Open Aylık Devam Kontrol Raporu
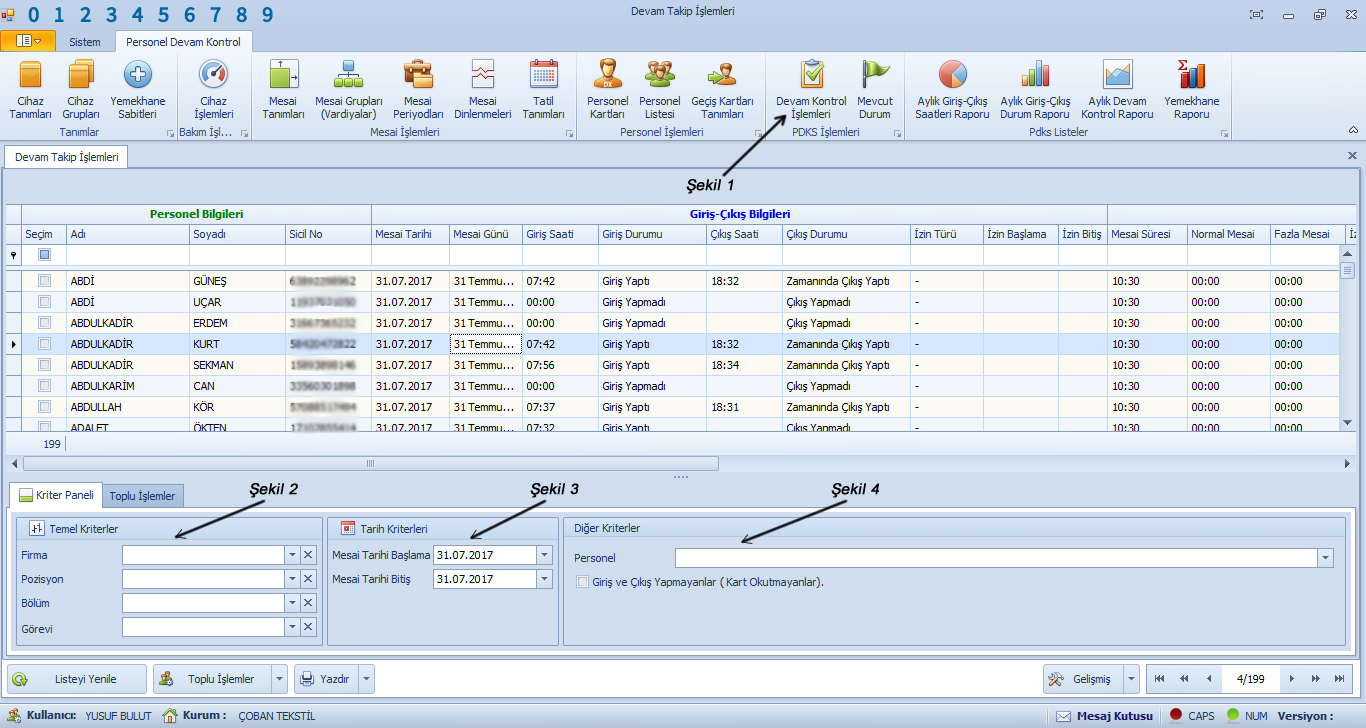This screenshot has width=1366, height=728. [1117, 89]
